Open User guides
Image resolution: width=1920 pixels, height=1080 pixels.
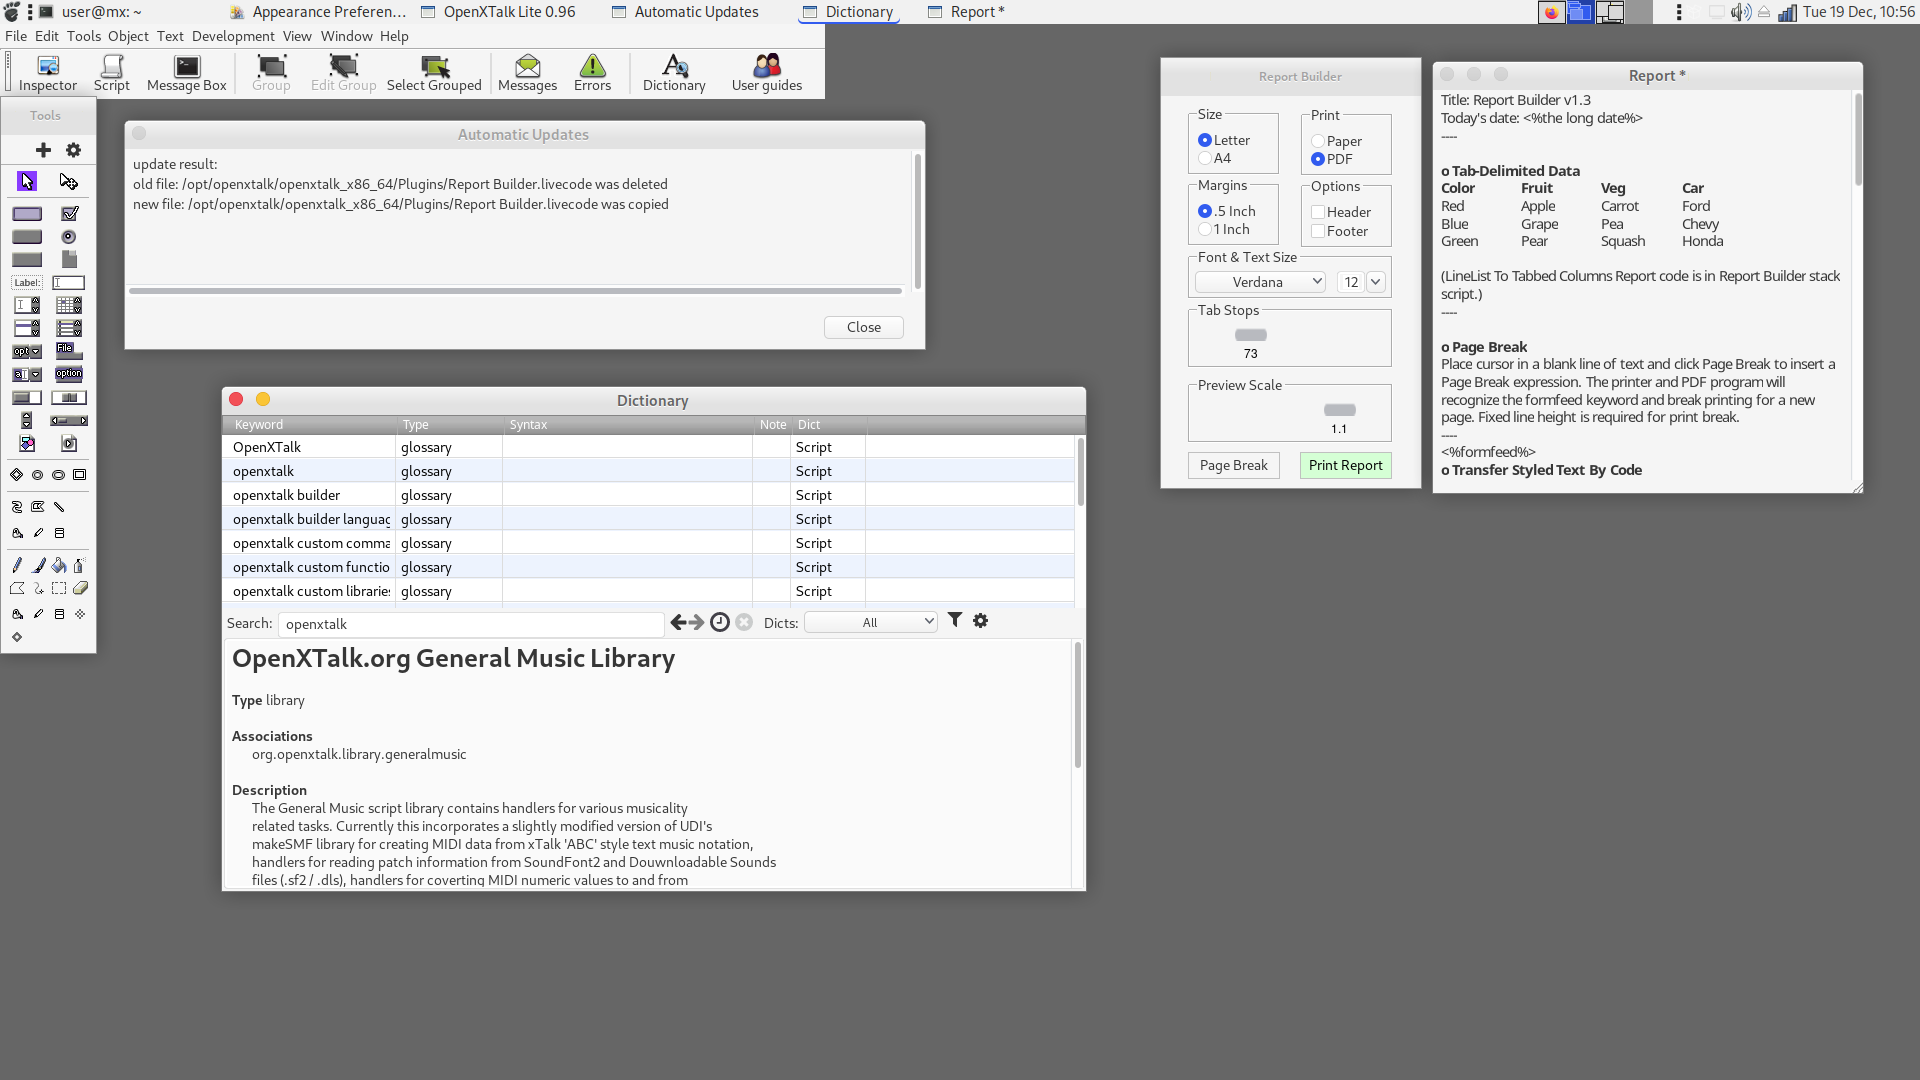click(767, 73)
